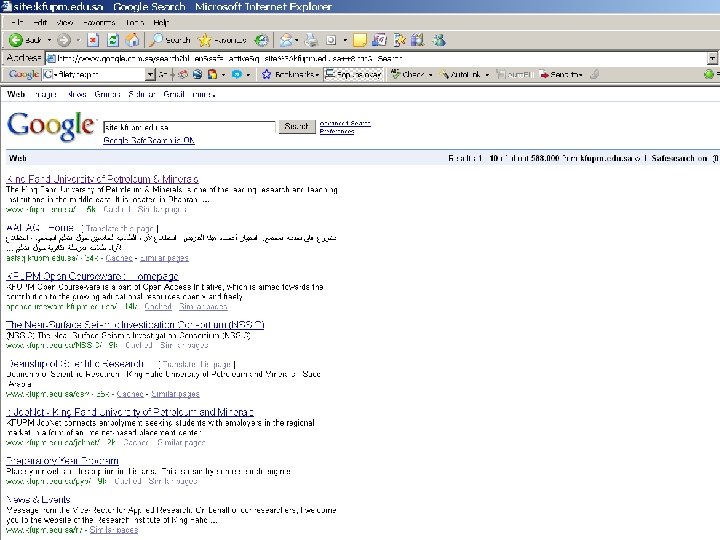
Task: Expand the Check spelling dropdown arrow
Action: tap(430, 75)
